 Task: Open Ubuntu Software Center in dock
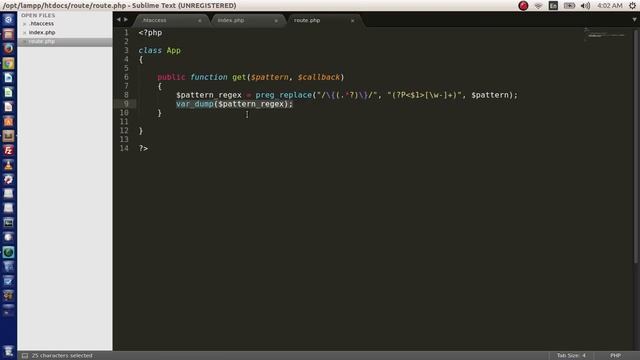pyautogui.click(x=8, y=121)
